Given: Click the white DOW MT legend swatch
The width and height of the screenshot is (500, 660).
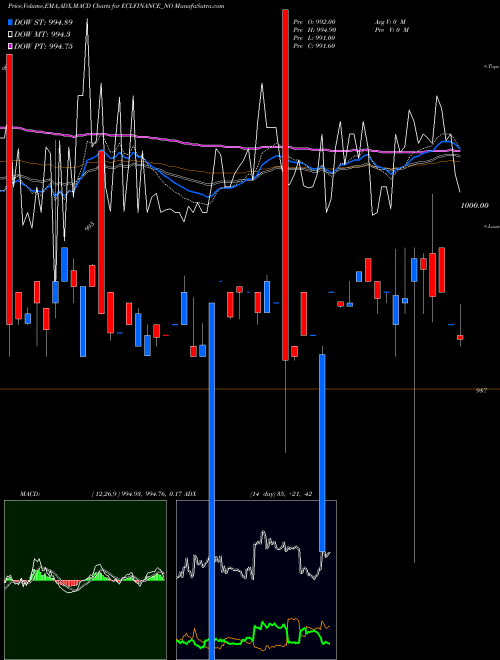Looking at the screenshot, I should 10,34.
